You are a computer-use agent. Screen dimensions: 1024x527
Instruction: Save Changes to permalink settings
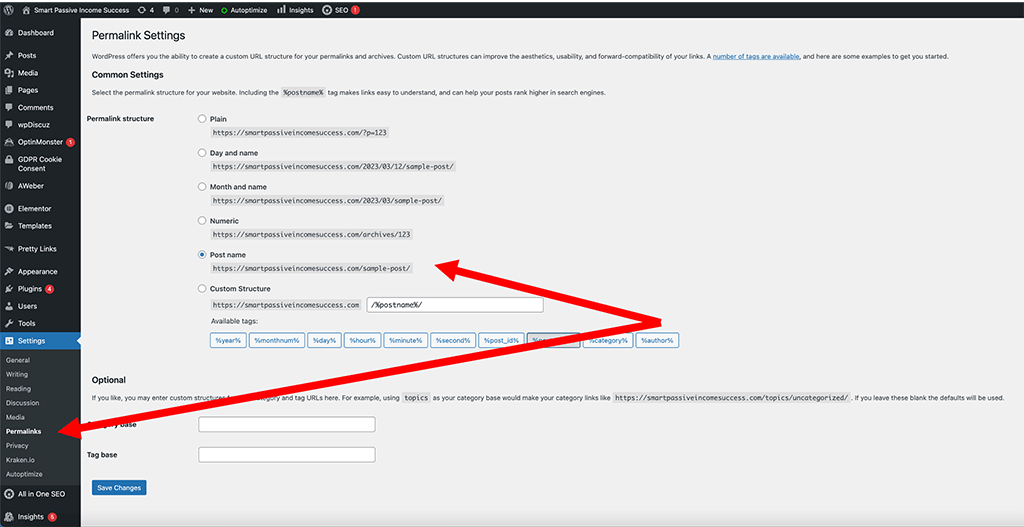119,488
